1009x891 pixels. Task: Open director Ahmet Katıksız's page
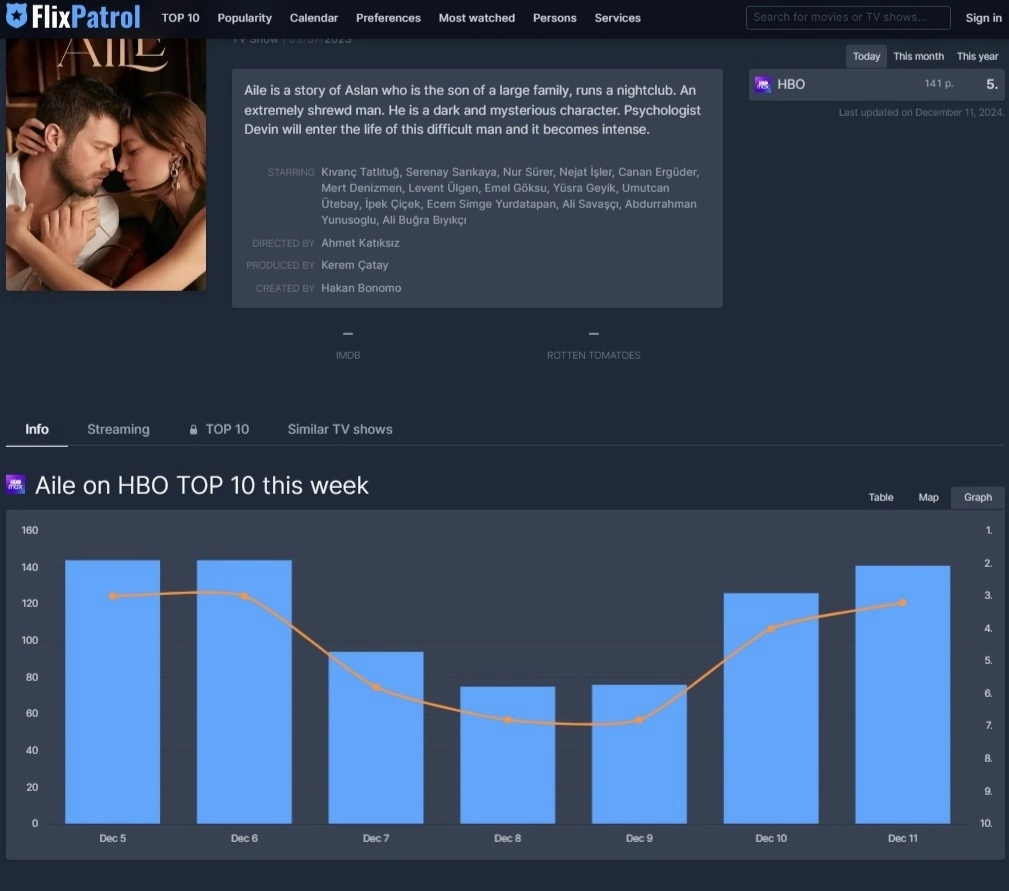[x=360, y=243]
